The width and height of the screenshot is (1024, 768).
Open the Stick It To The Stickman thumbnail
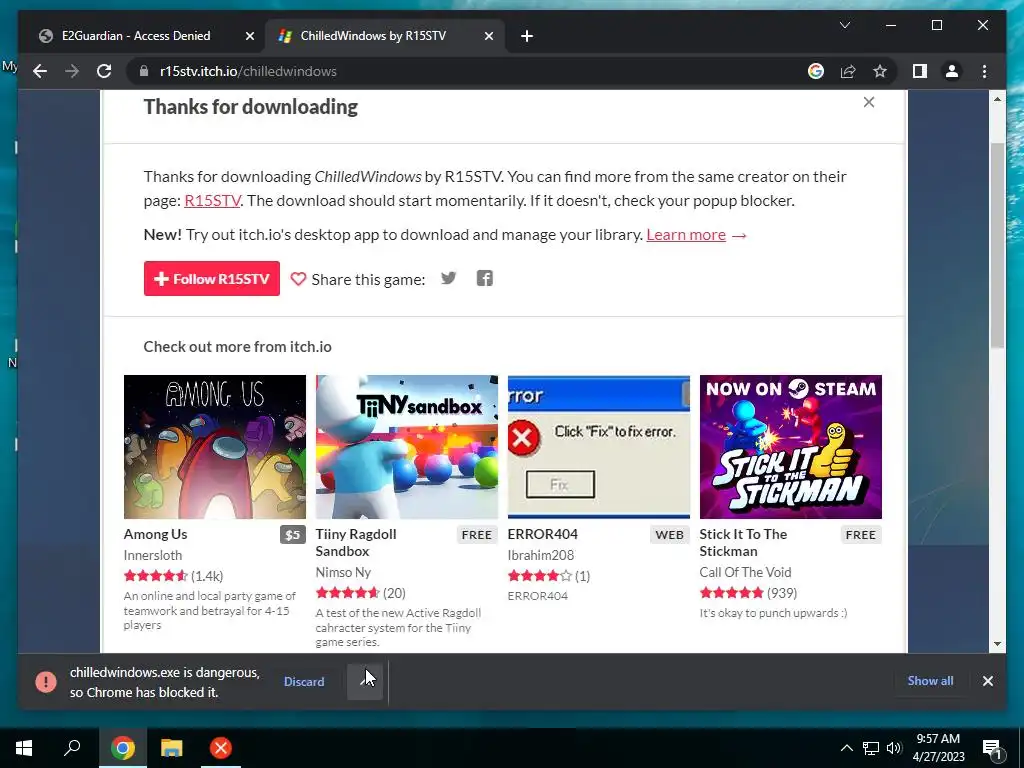791,447
